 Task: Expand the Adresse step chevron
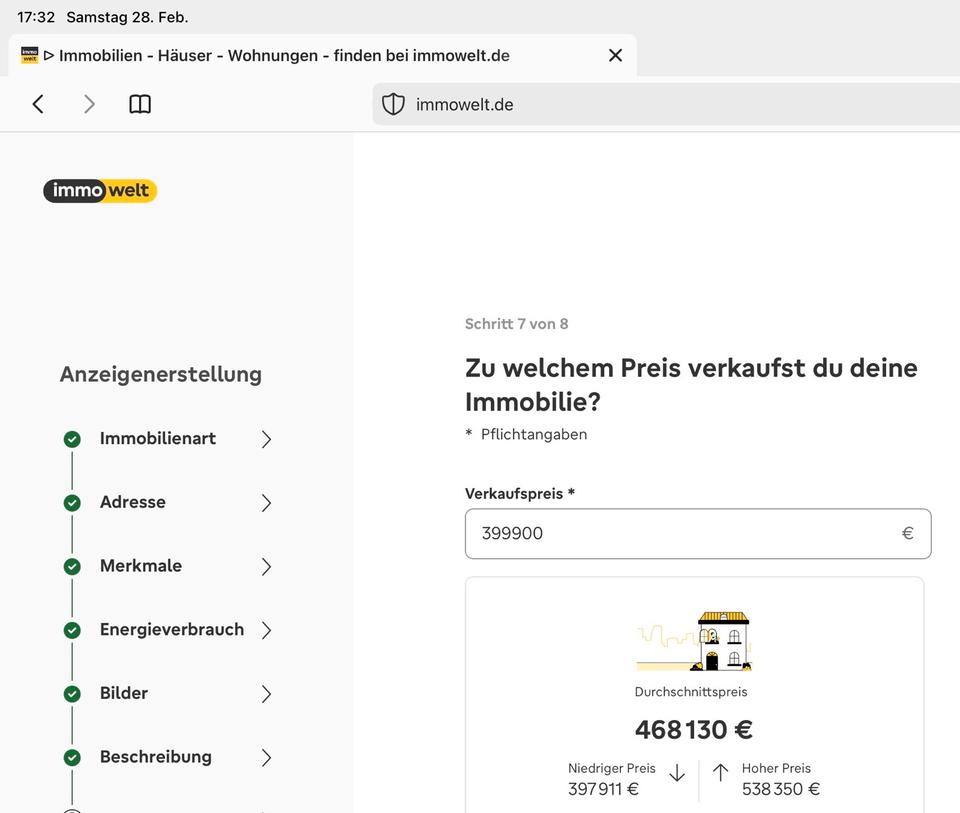point(266,503)
